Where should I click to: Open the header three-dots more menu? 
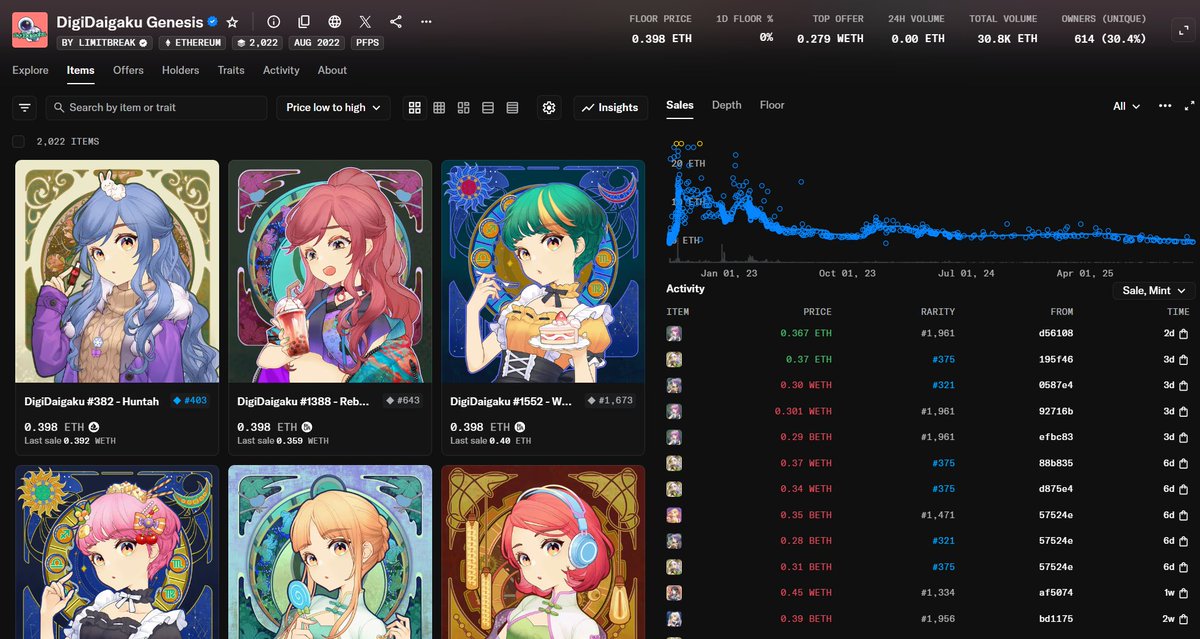427,21
